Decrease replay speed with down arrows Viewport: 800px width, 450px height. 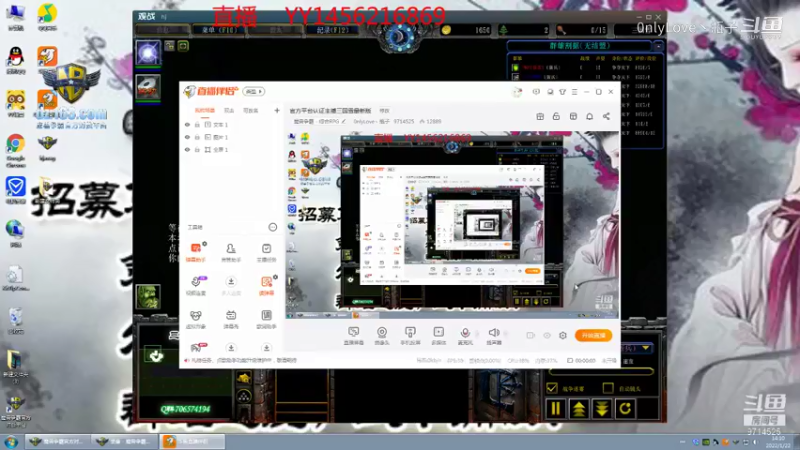(x=602, y=409)
